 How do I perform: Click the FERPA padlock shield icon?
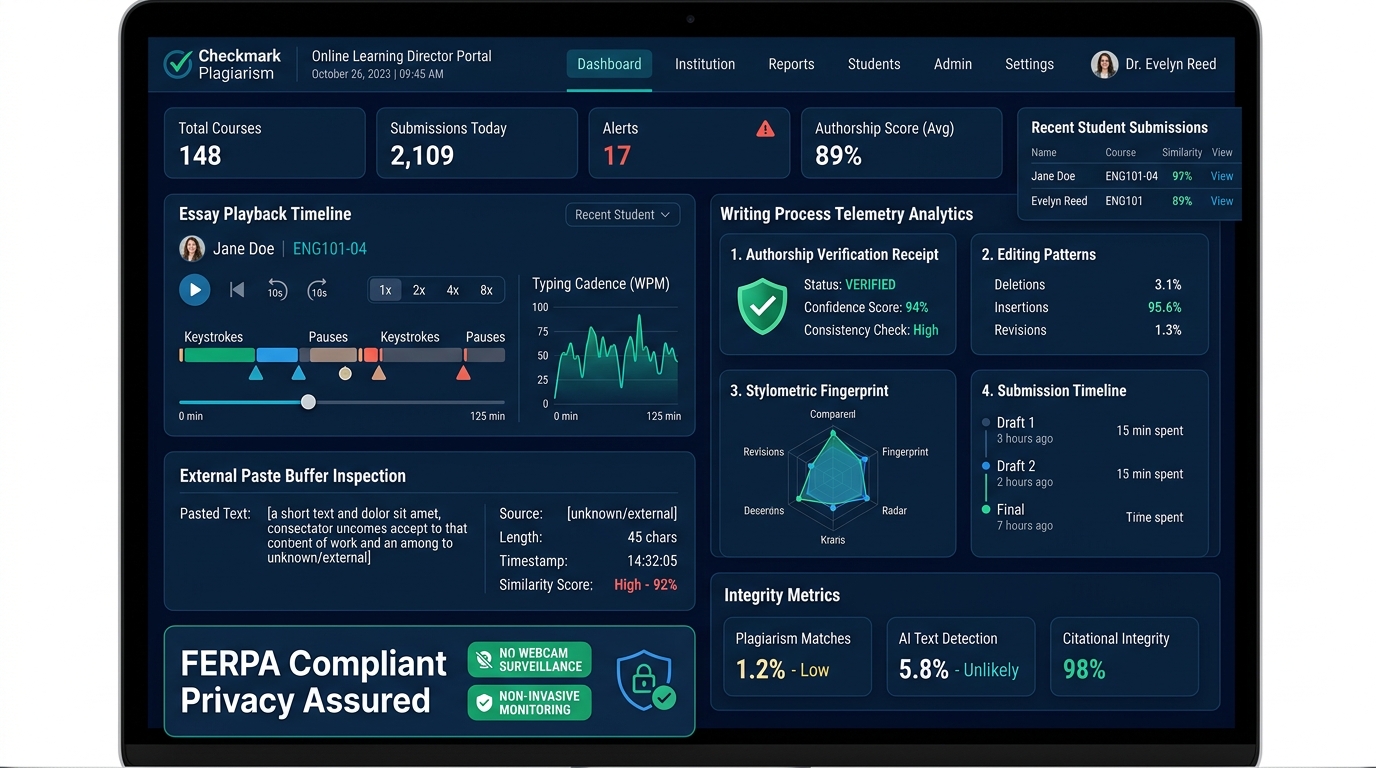pyautogui.click(x=646, y=681)
